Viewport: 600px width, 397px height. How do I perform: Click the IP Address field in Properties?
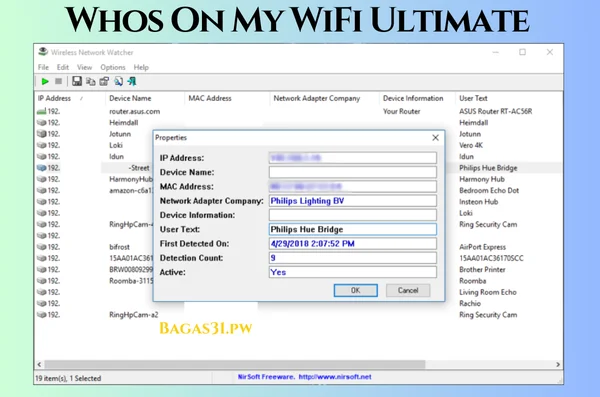(x=352, y=158)
